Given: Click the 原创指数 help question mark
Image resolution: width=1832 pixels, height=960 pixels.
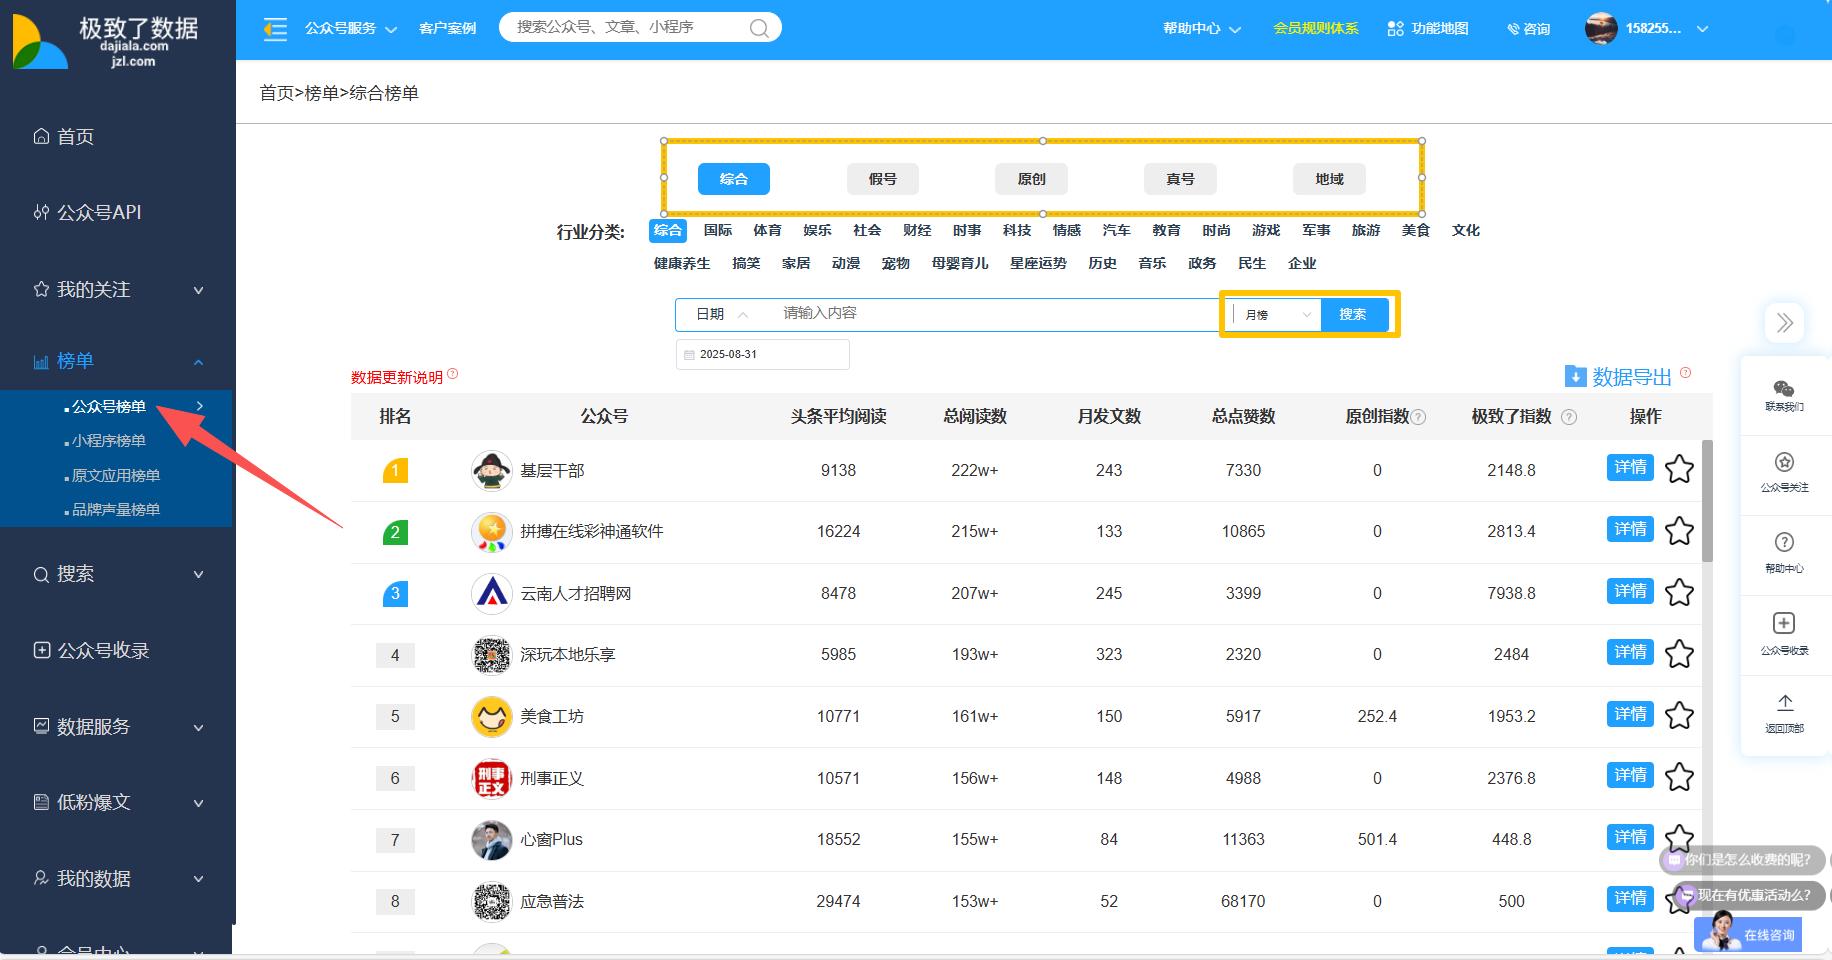Looking at the screenshot, I should coord(1418,417).
